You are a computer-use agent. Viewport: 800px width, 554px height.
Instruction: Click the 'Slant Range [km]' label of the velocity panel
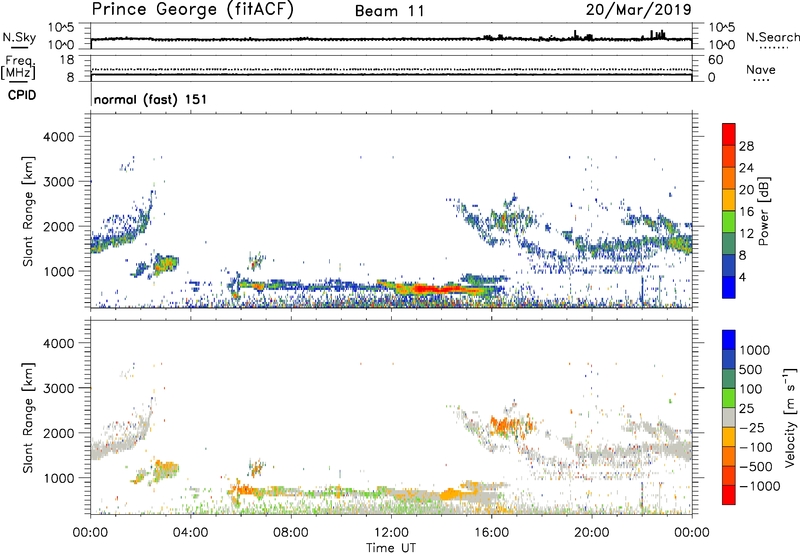(x=28, y=417)
